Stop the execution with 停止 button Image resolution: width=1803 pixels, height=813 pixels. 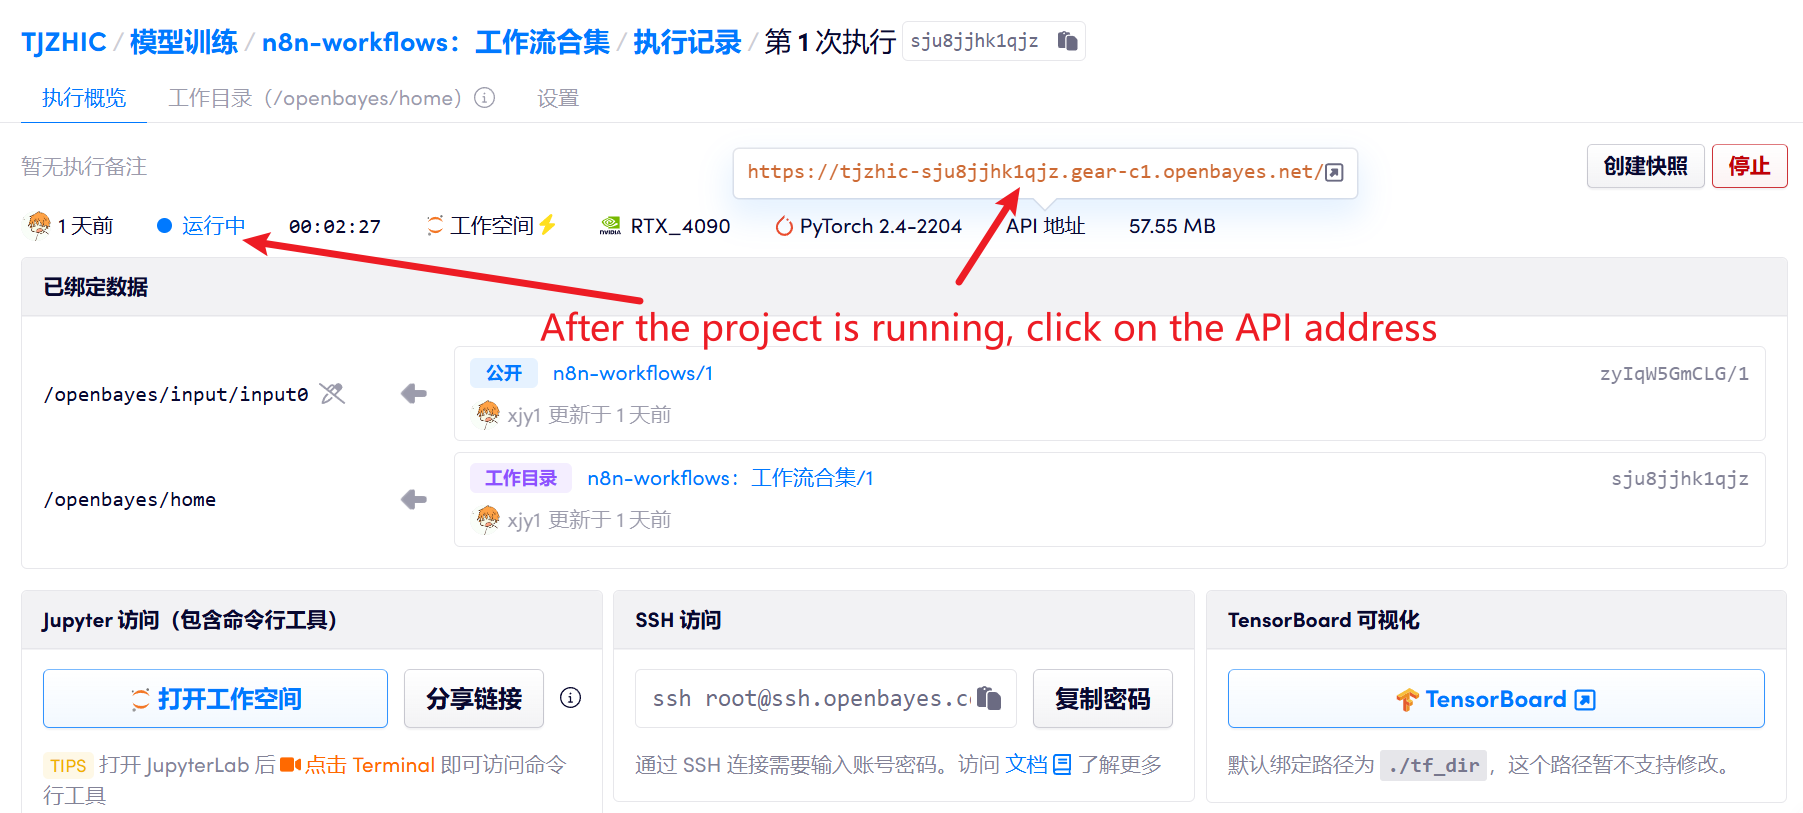click(x=1749, y=166)
